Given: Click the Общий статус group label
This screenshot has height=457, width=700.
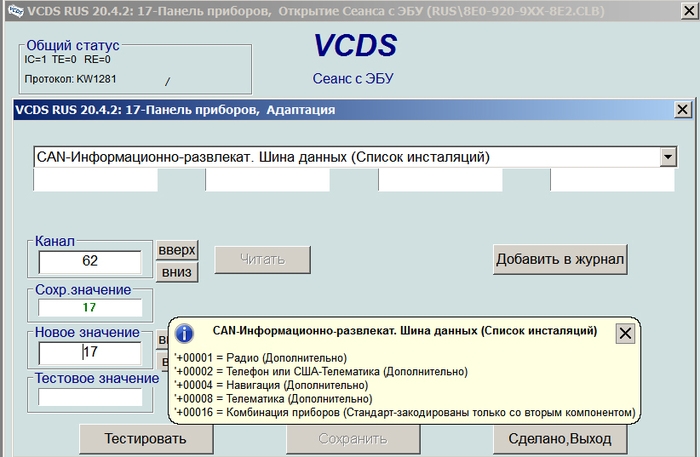Looking at the screenshot, I should 73,45.
